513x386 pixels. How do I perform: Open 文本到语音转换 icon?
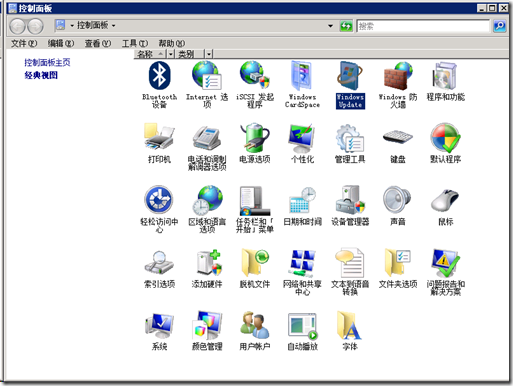[350, 272]
